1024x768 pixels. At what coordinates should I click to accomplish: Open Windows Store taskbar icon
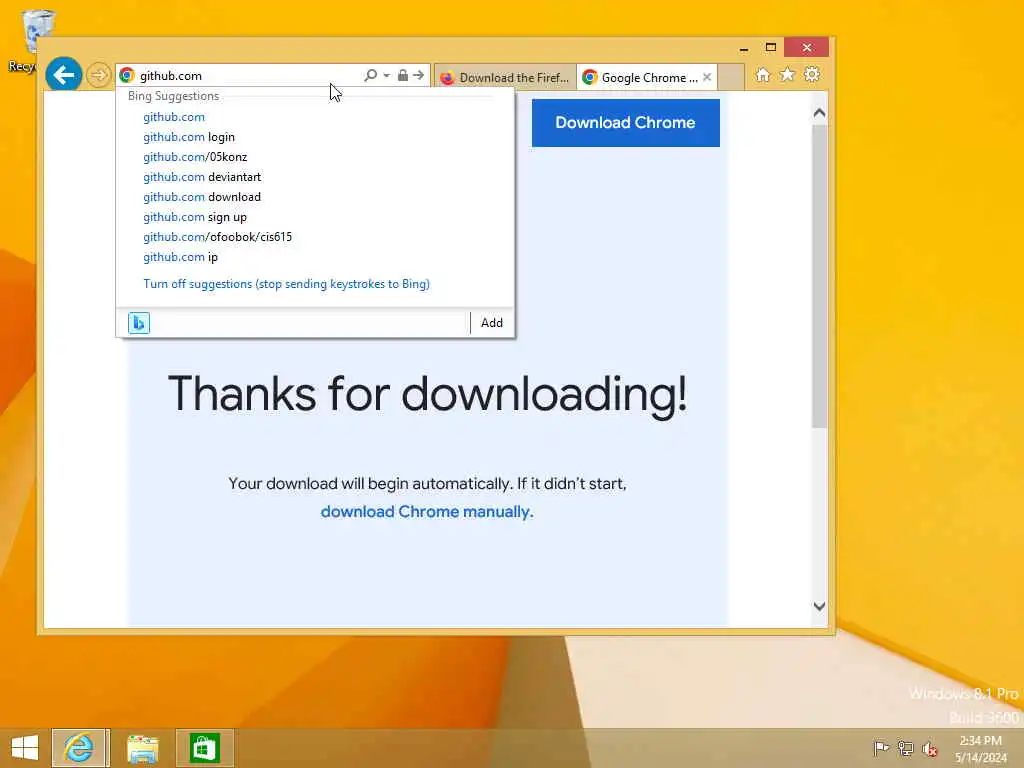click(x=204, y=748)
